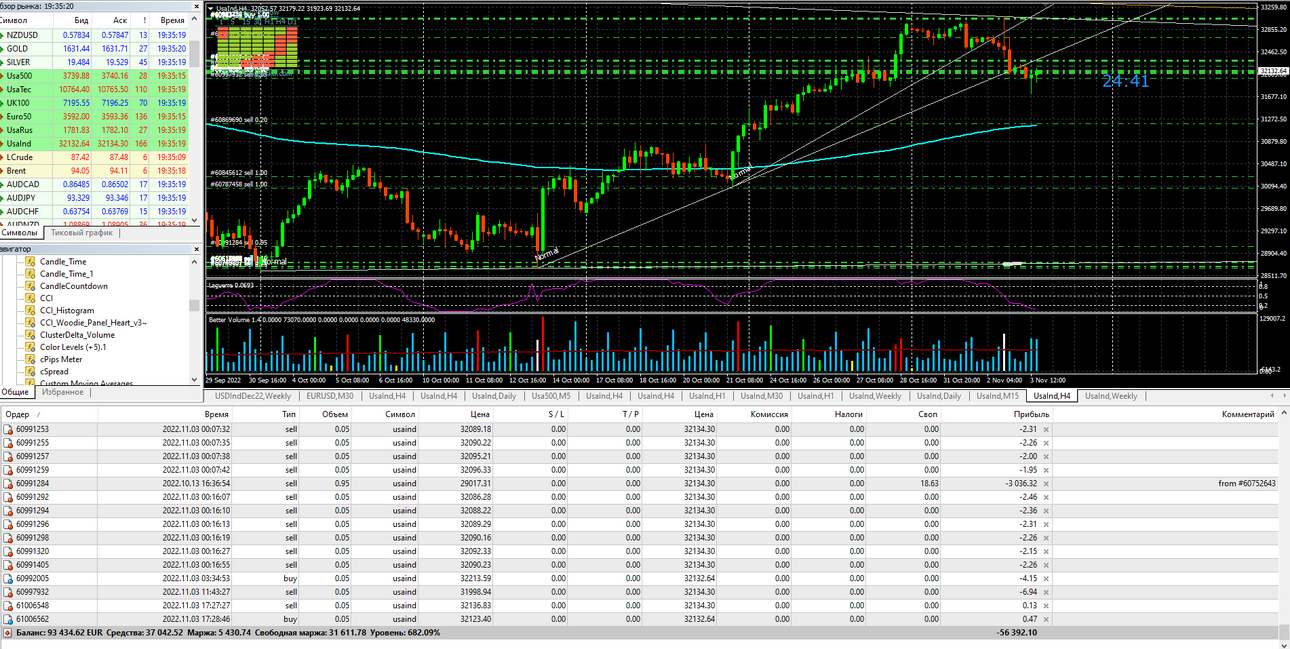Close order 60991255 with its × icon

[x=1046, y=443]
